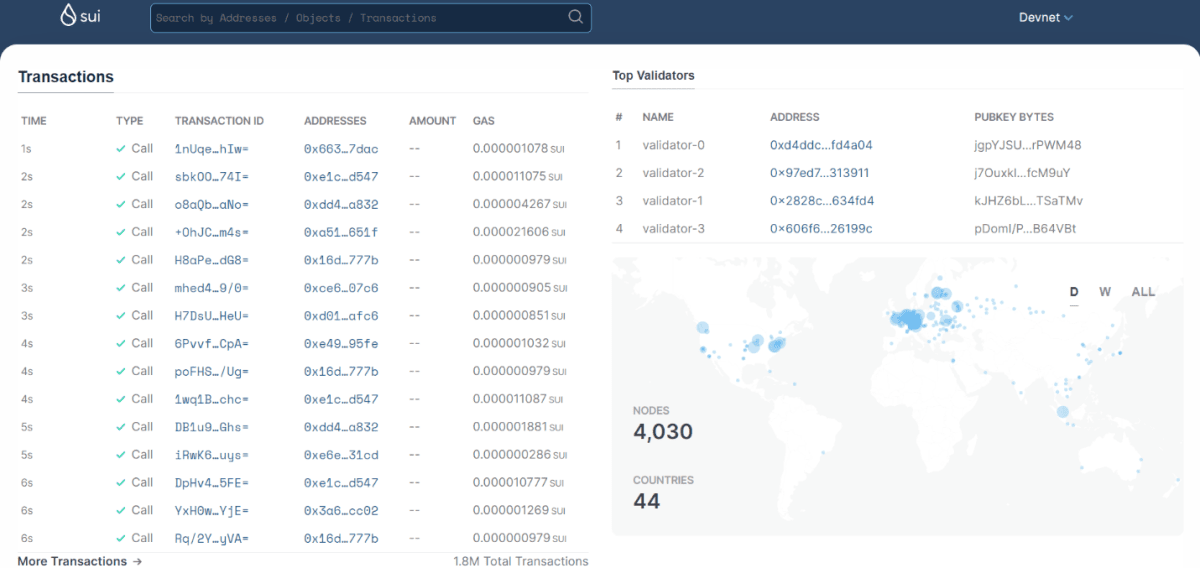Open transaction iRwK6…uys=
The width and height of the screenshot is (1200, 568).
tap(211, 455)
